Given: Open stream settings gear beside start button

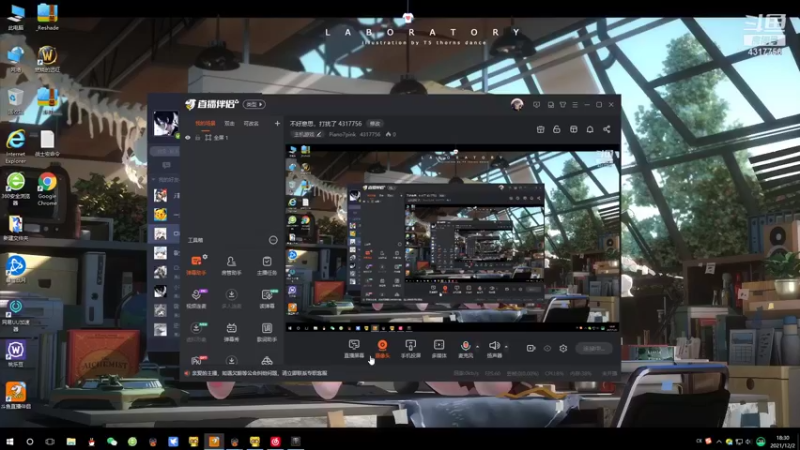Looking at the screenshot, I should click(563, 348).
